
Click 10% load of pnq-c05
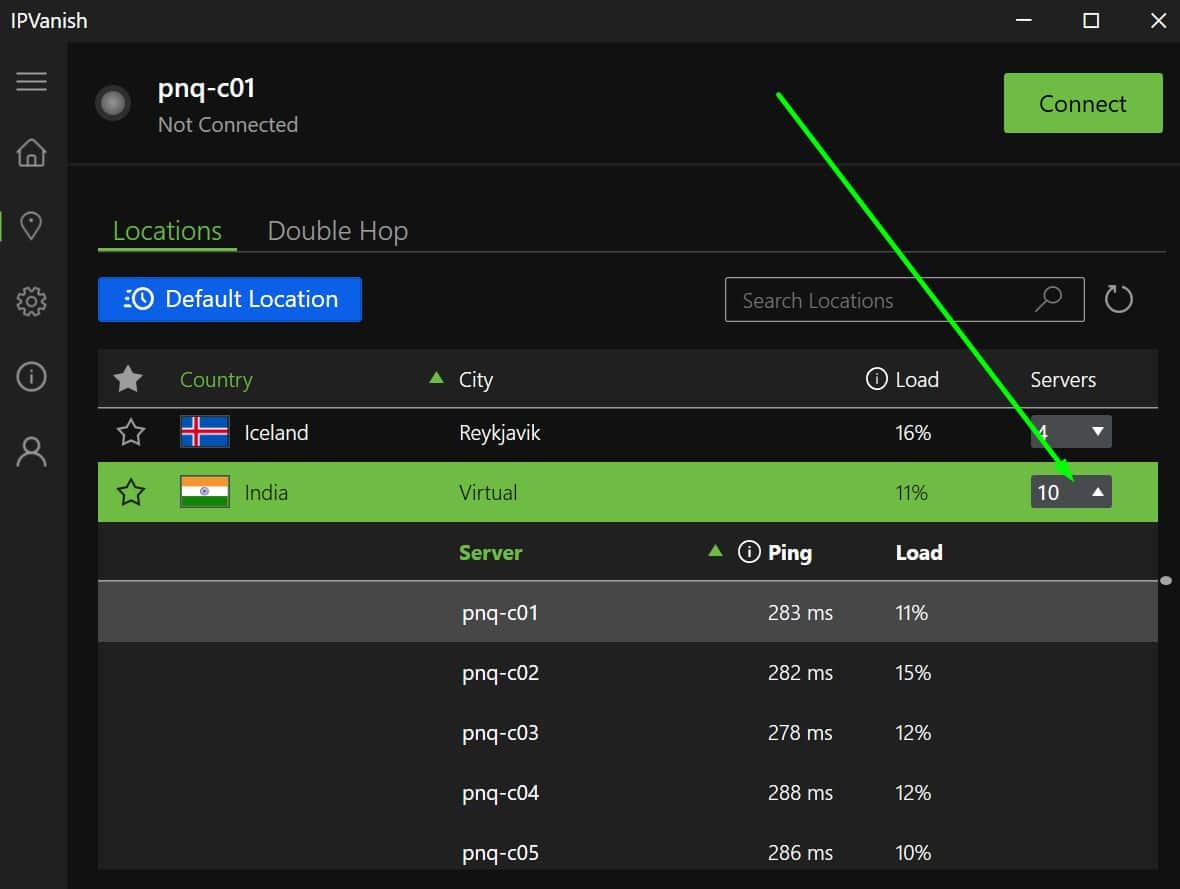point(913,854)
